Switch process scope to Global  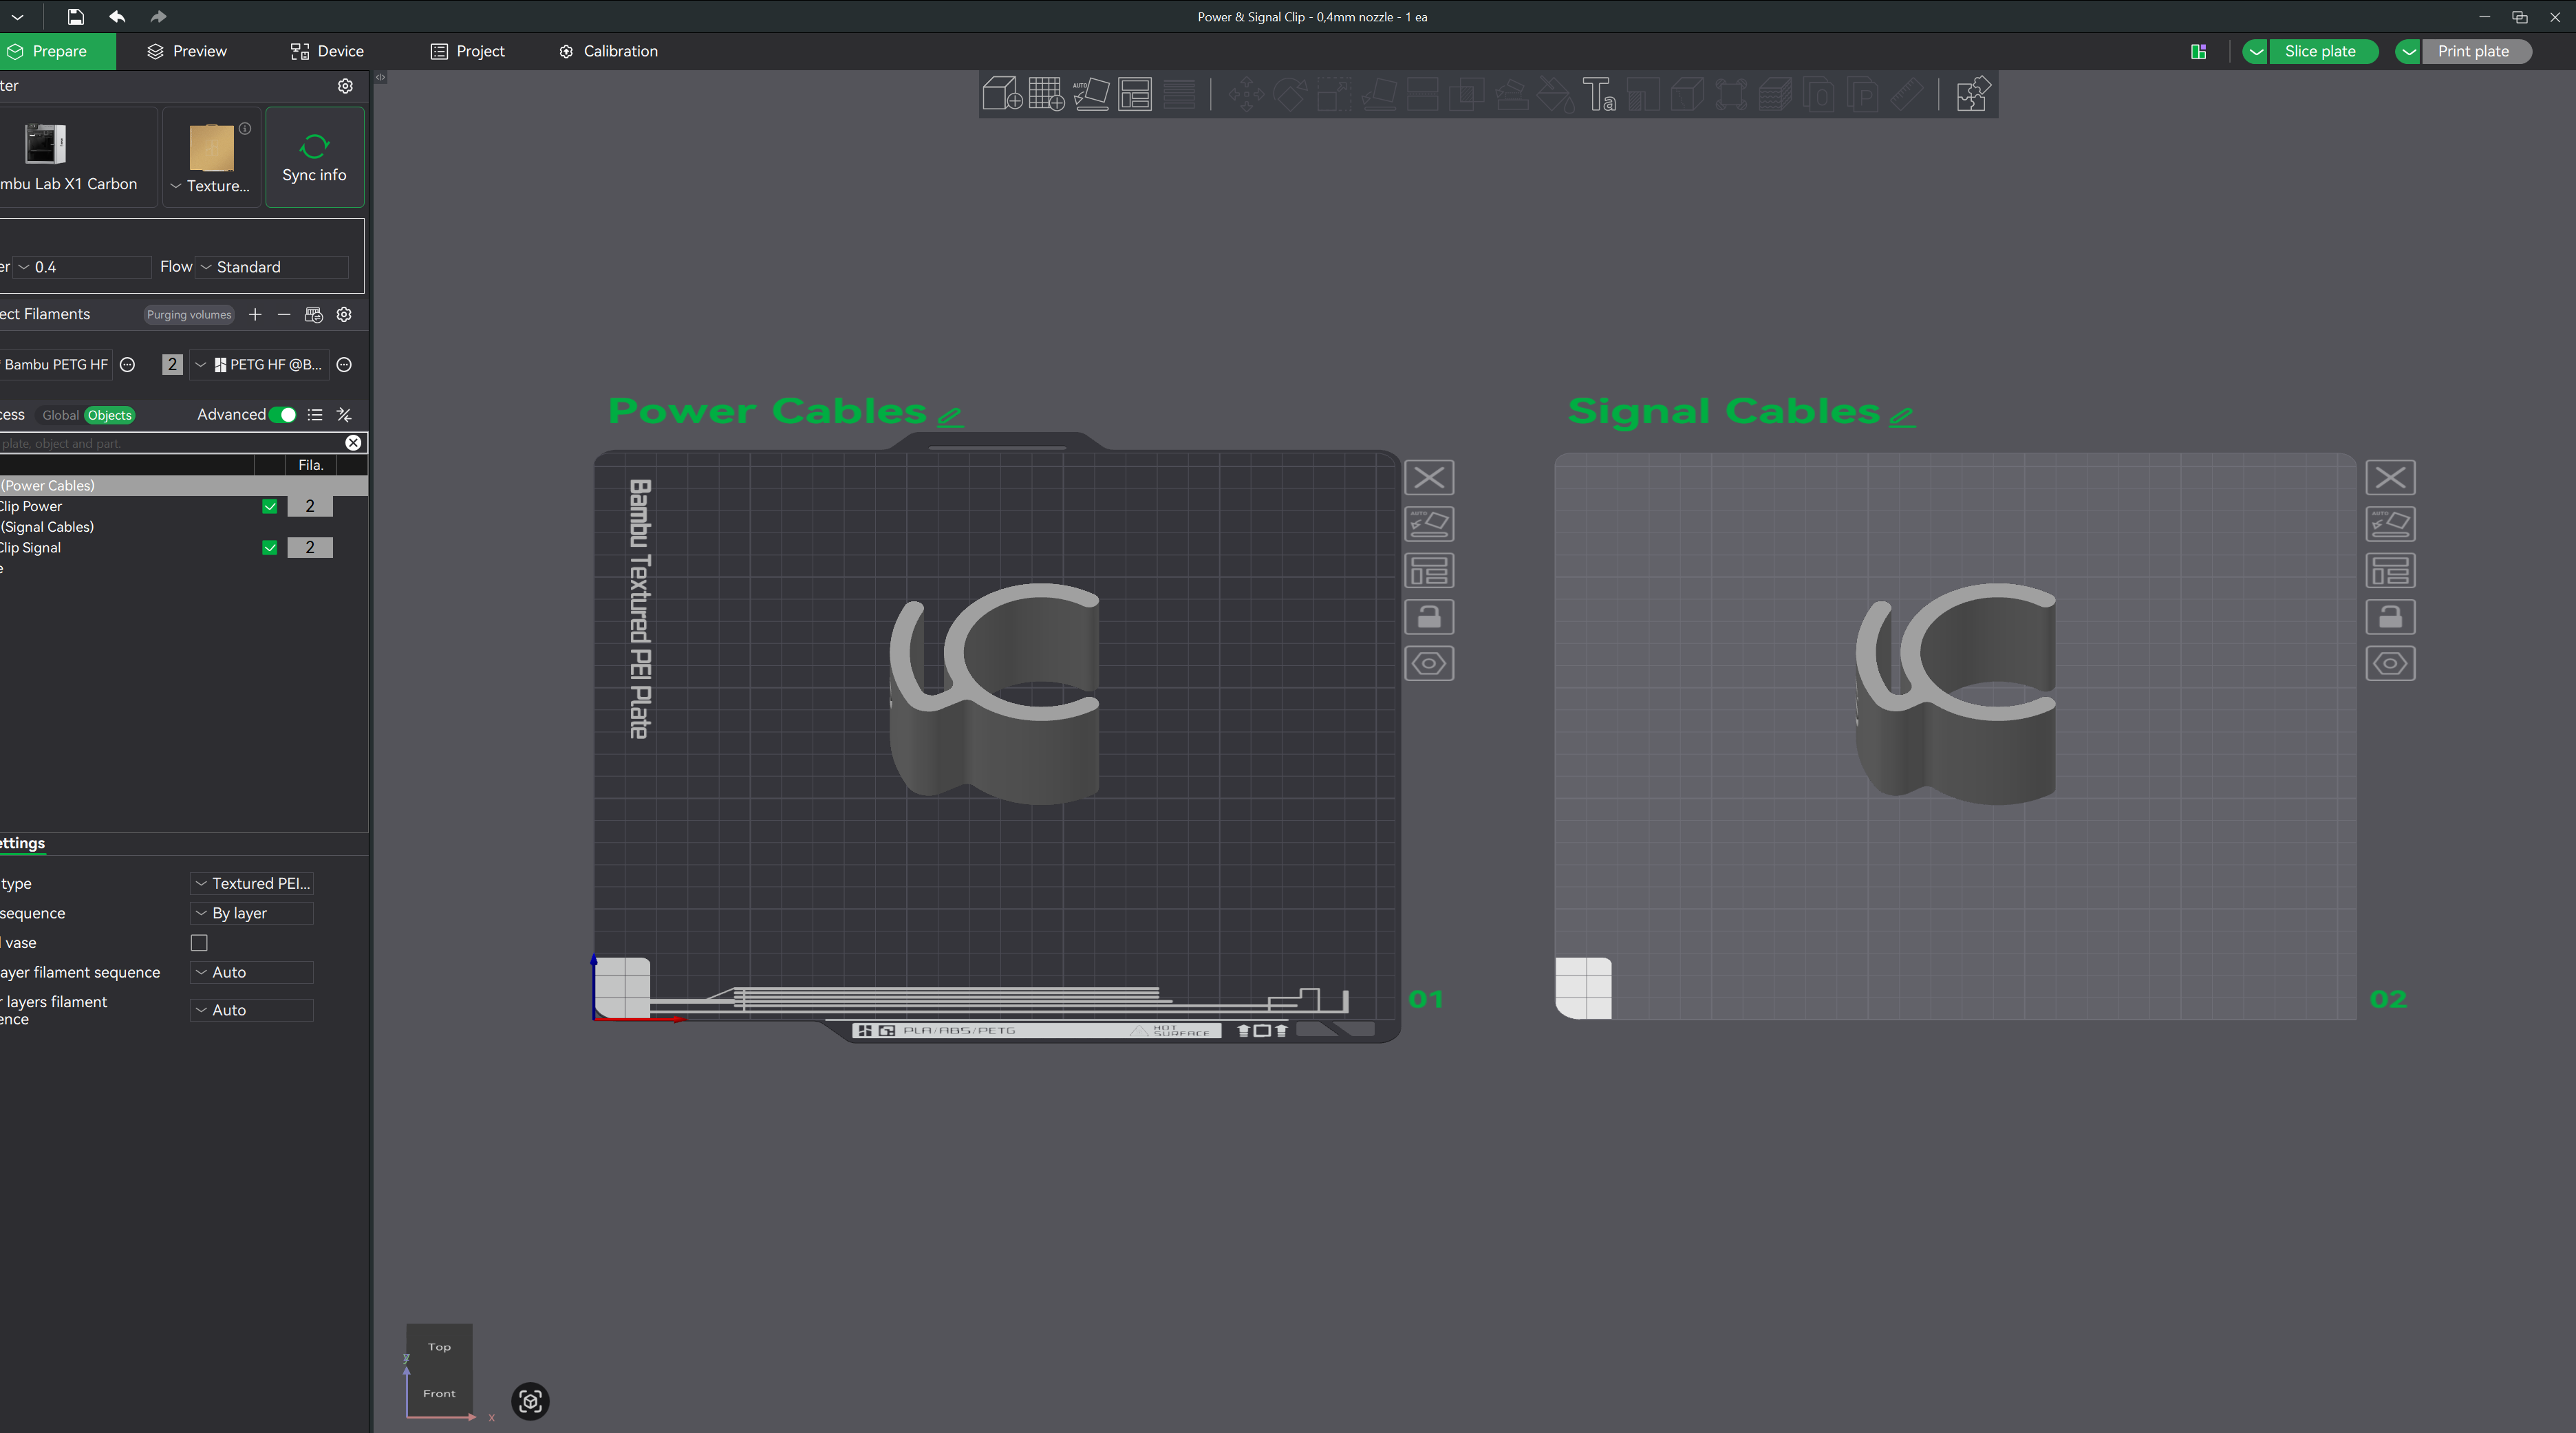60,415
